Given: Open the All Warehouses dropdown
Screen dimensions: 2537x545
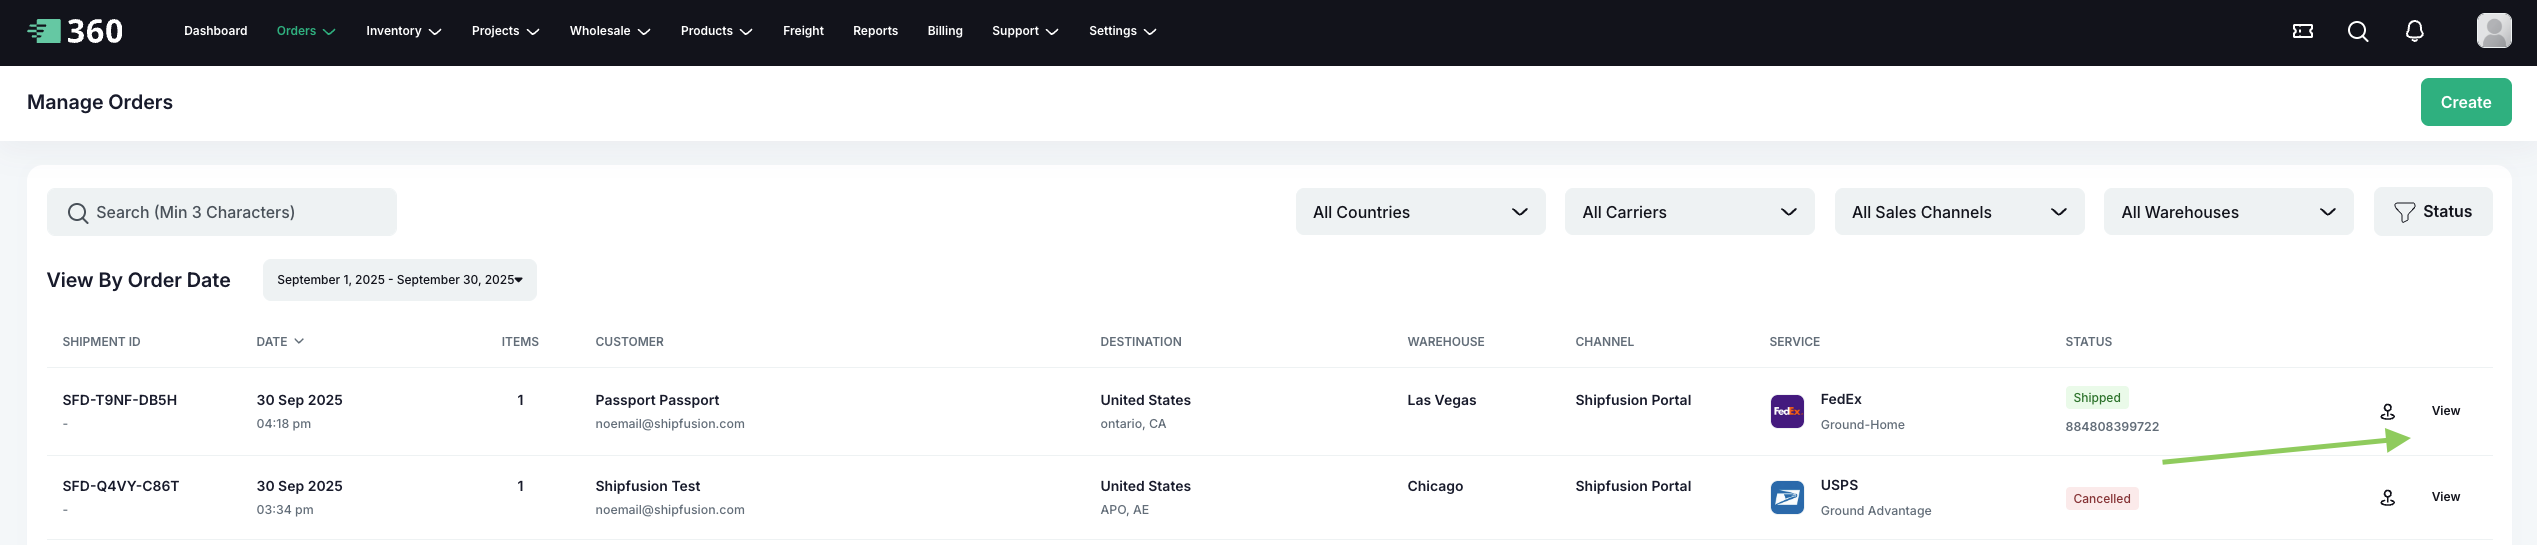Looking at the screenshot, I should [2228, 212].
